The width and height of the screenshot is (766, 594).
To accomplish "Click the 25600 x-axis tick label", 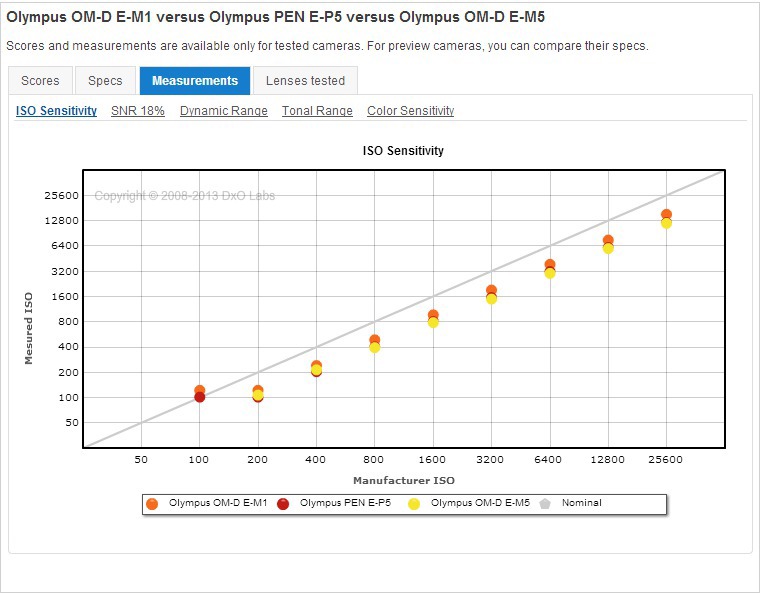I will (x=665, y=459).
